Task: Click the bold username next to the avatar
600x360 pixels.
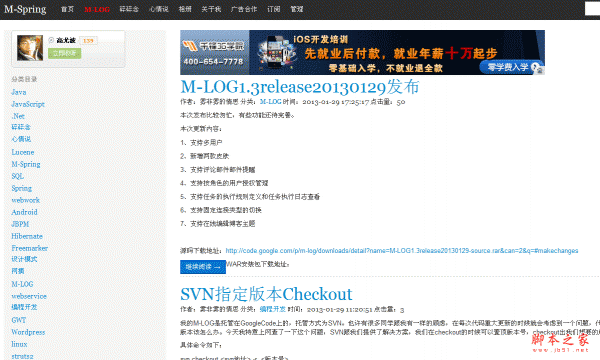Action: click(x=66, y=40)
